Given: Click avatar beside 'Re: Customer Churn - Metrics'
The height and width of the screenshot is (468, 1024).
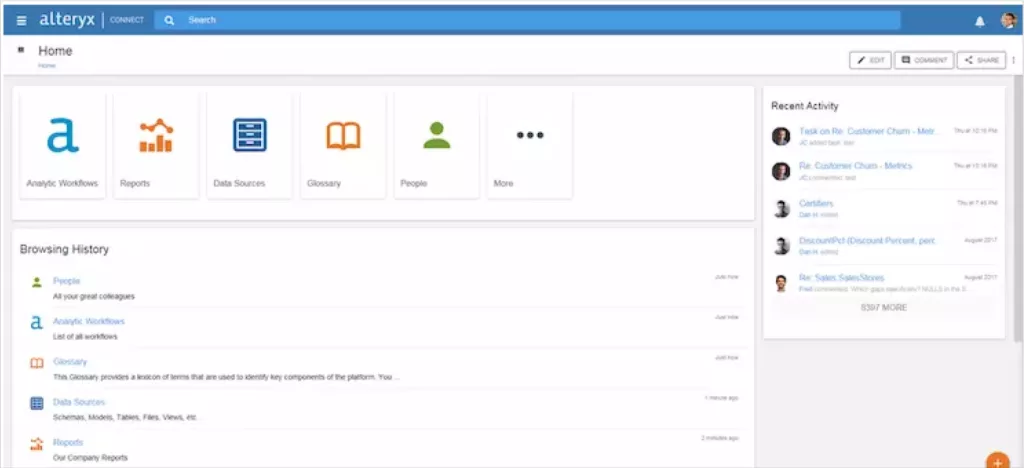Looking at the screenshot, I should tap(781, 171).
